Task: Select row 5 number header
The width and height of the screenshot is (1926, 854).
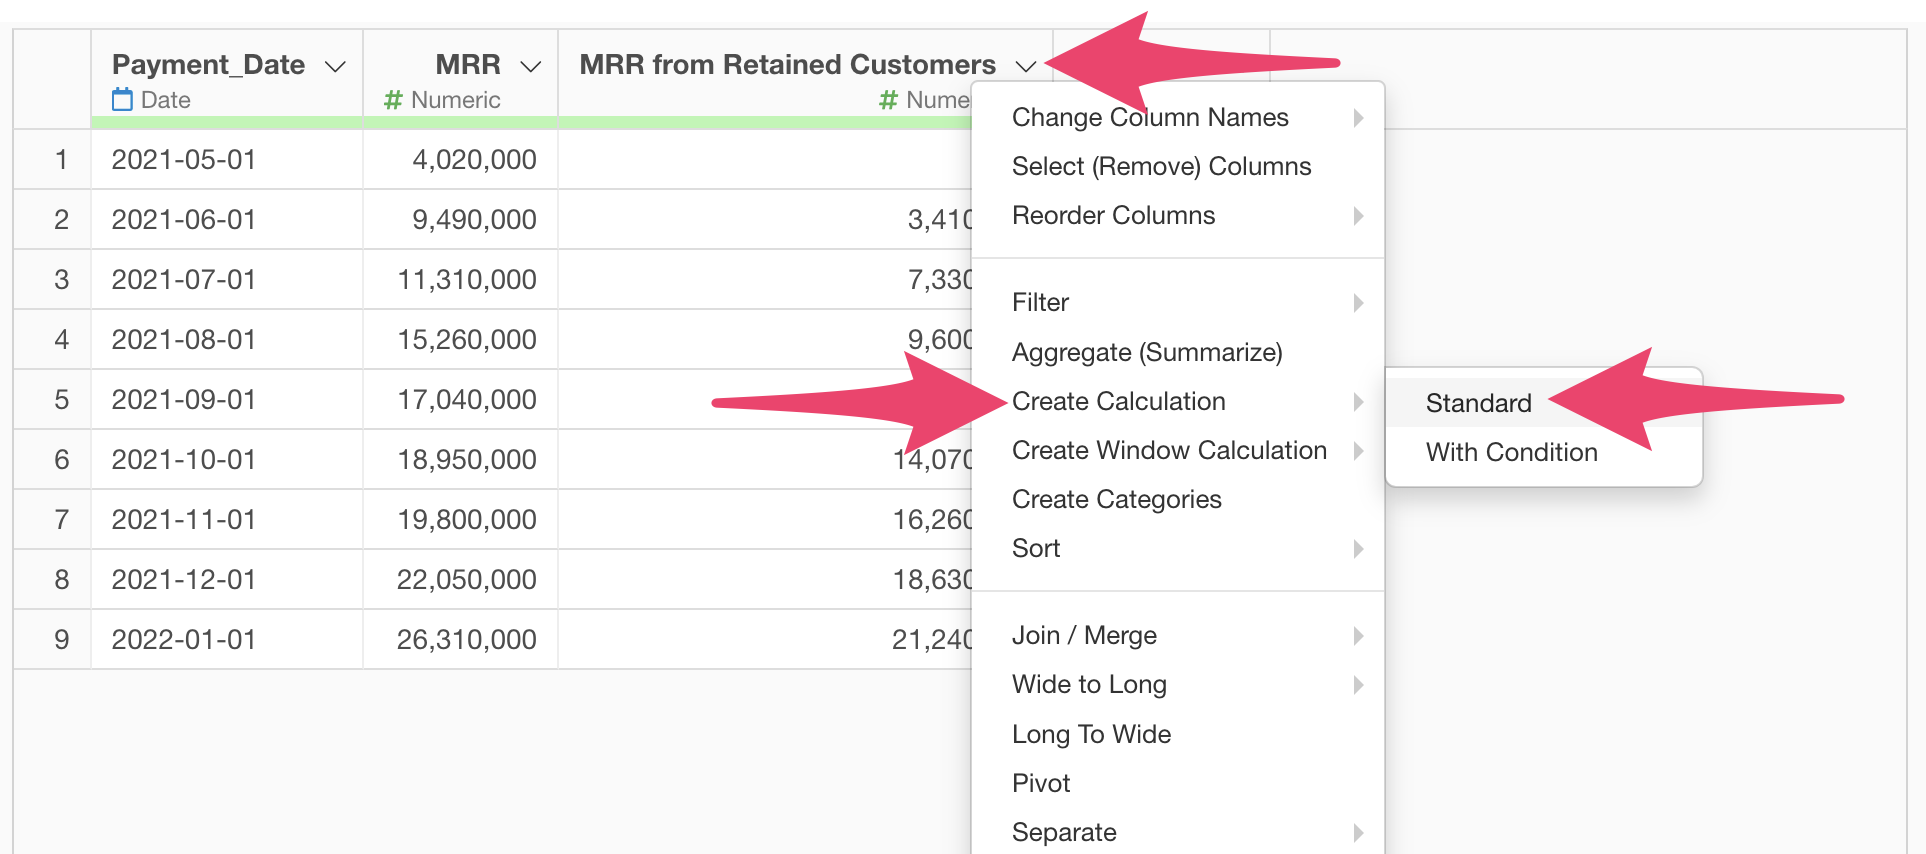Action: click(61, 400)
